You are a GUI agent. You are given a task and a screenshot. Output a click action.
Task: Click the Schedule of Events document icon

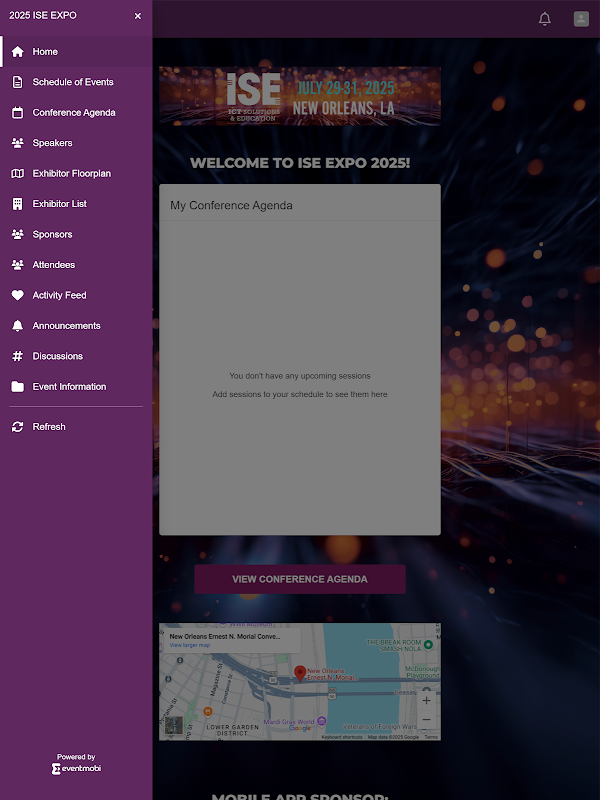click(17, 82)
